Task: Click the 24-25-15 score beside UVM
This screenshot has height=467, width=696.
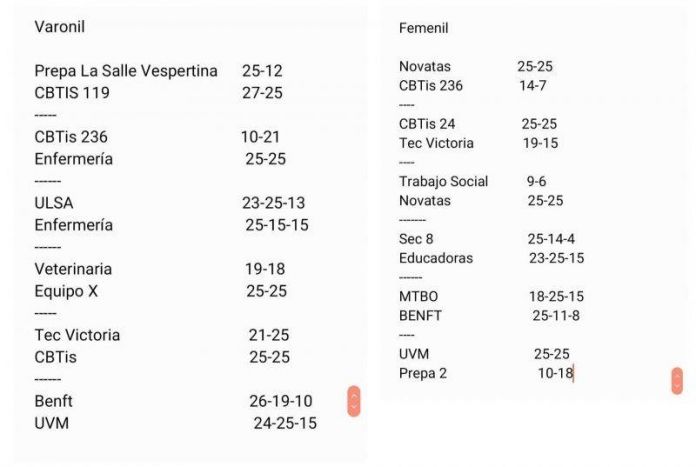Action: point(285,423)
